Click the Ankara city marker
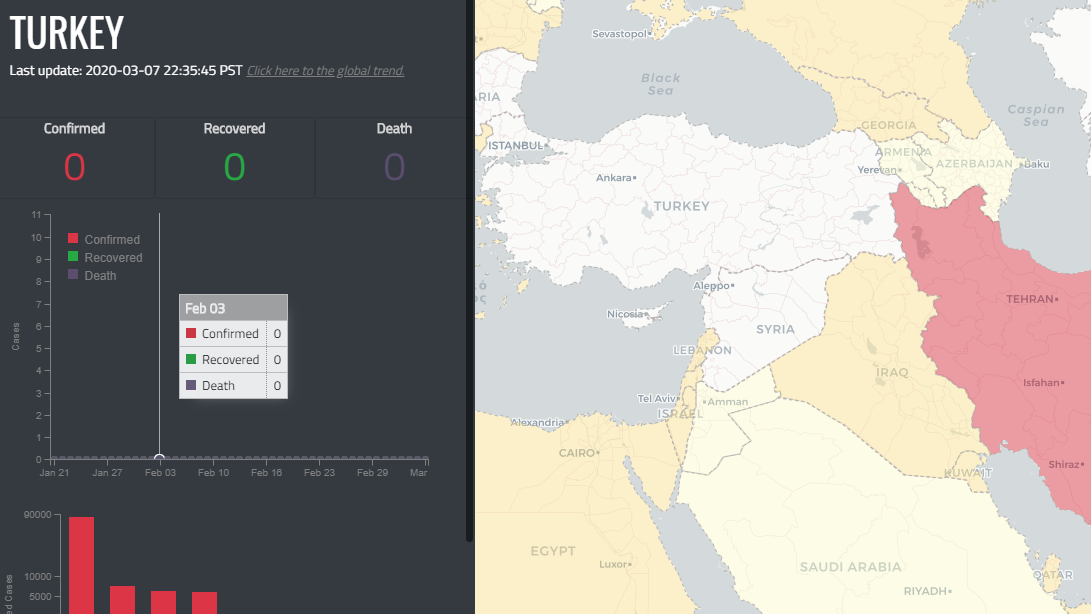1091x614 pixels. point(635,178)
